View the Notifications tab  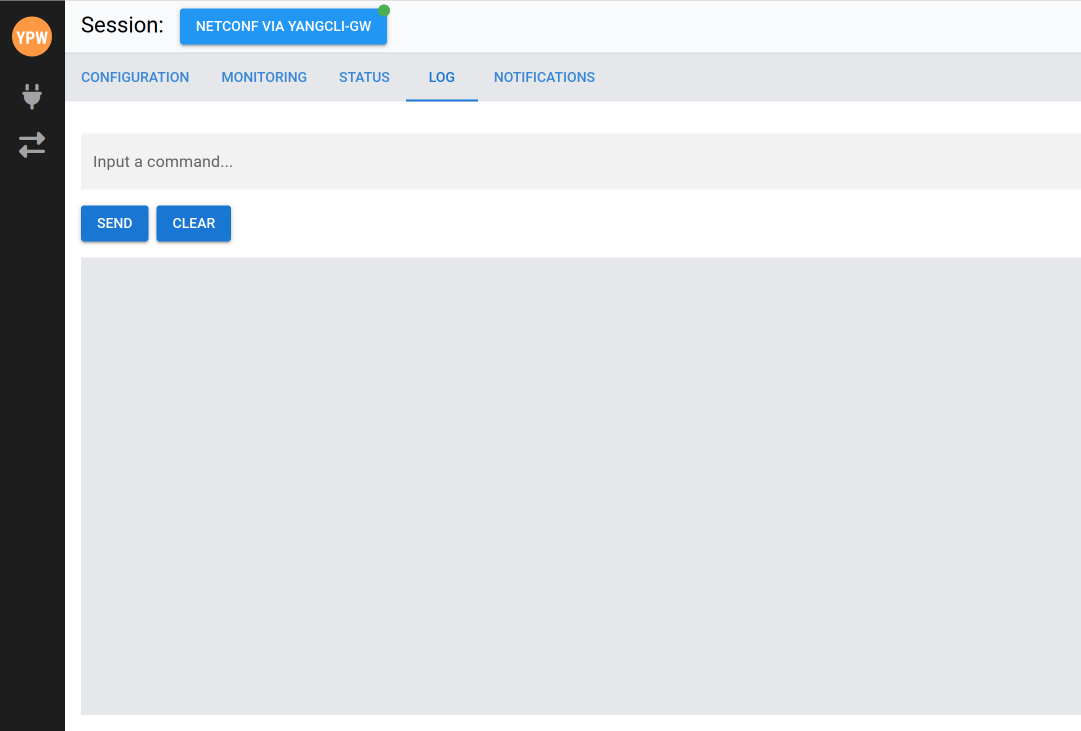(544, 77)
